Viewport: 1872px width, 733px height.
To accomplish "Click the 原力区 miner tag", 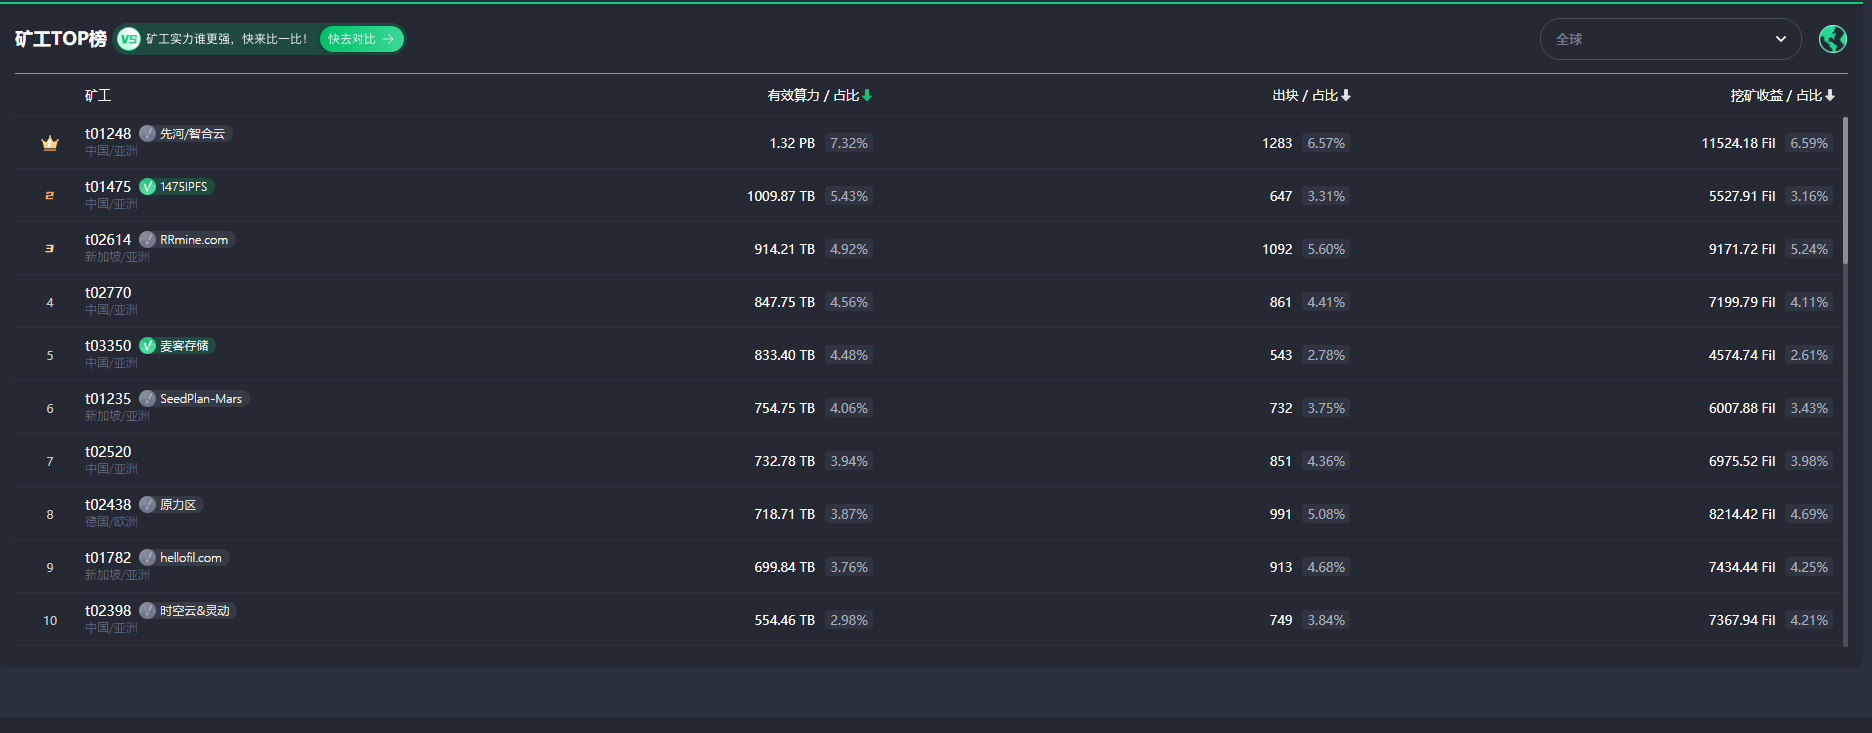I will pyautogui.click(x=178, y=505).
